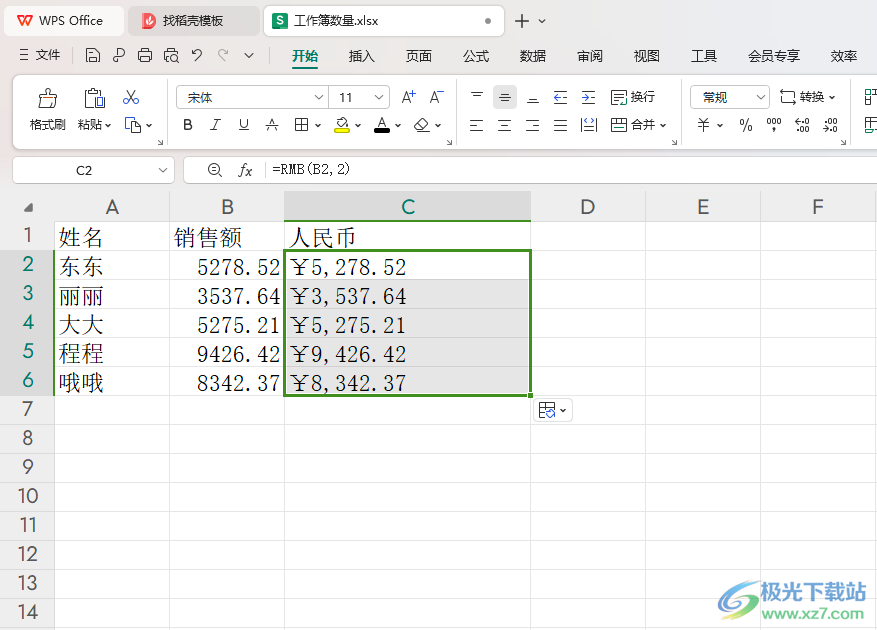Image resolution: width=877 pixels, height=630 pixels.
Task: Click the Print icon
Action: [145, 55]
